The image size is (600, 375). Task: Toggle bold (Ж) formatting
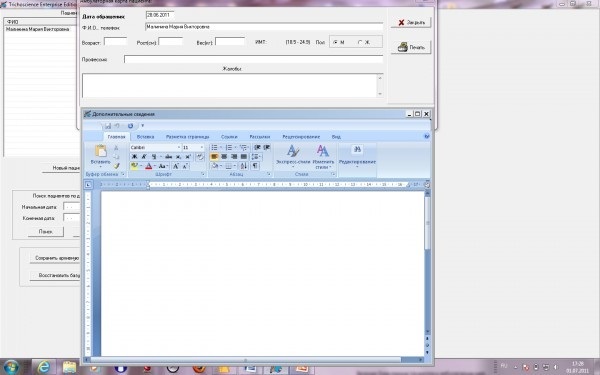(134, 157)
